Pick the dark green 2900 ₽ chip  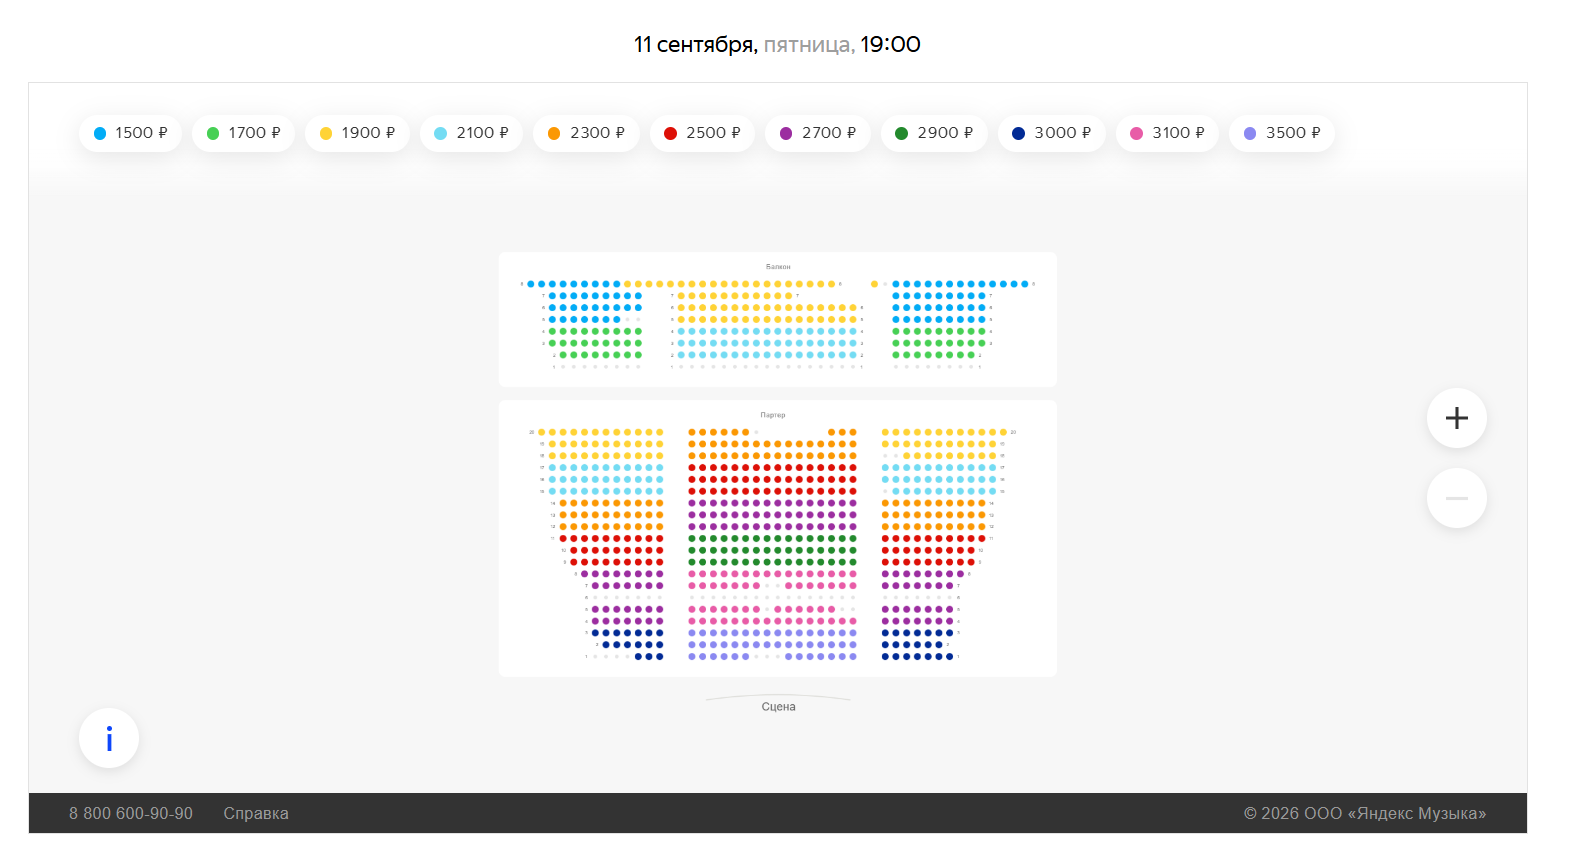tap(934, 133)
